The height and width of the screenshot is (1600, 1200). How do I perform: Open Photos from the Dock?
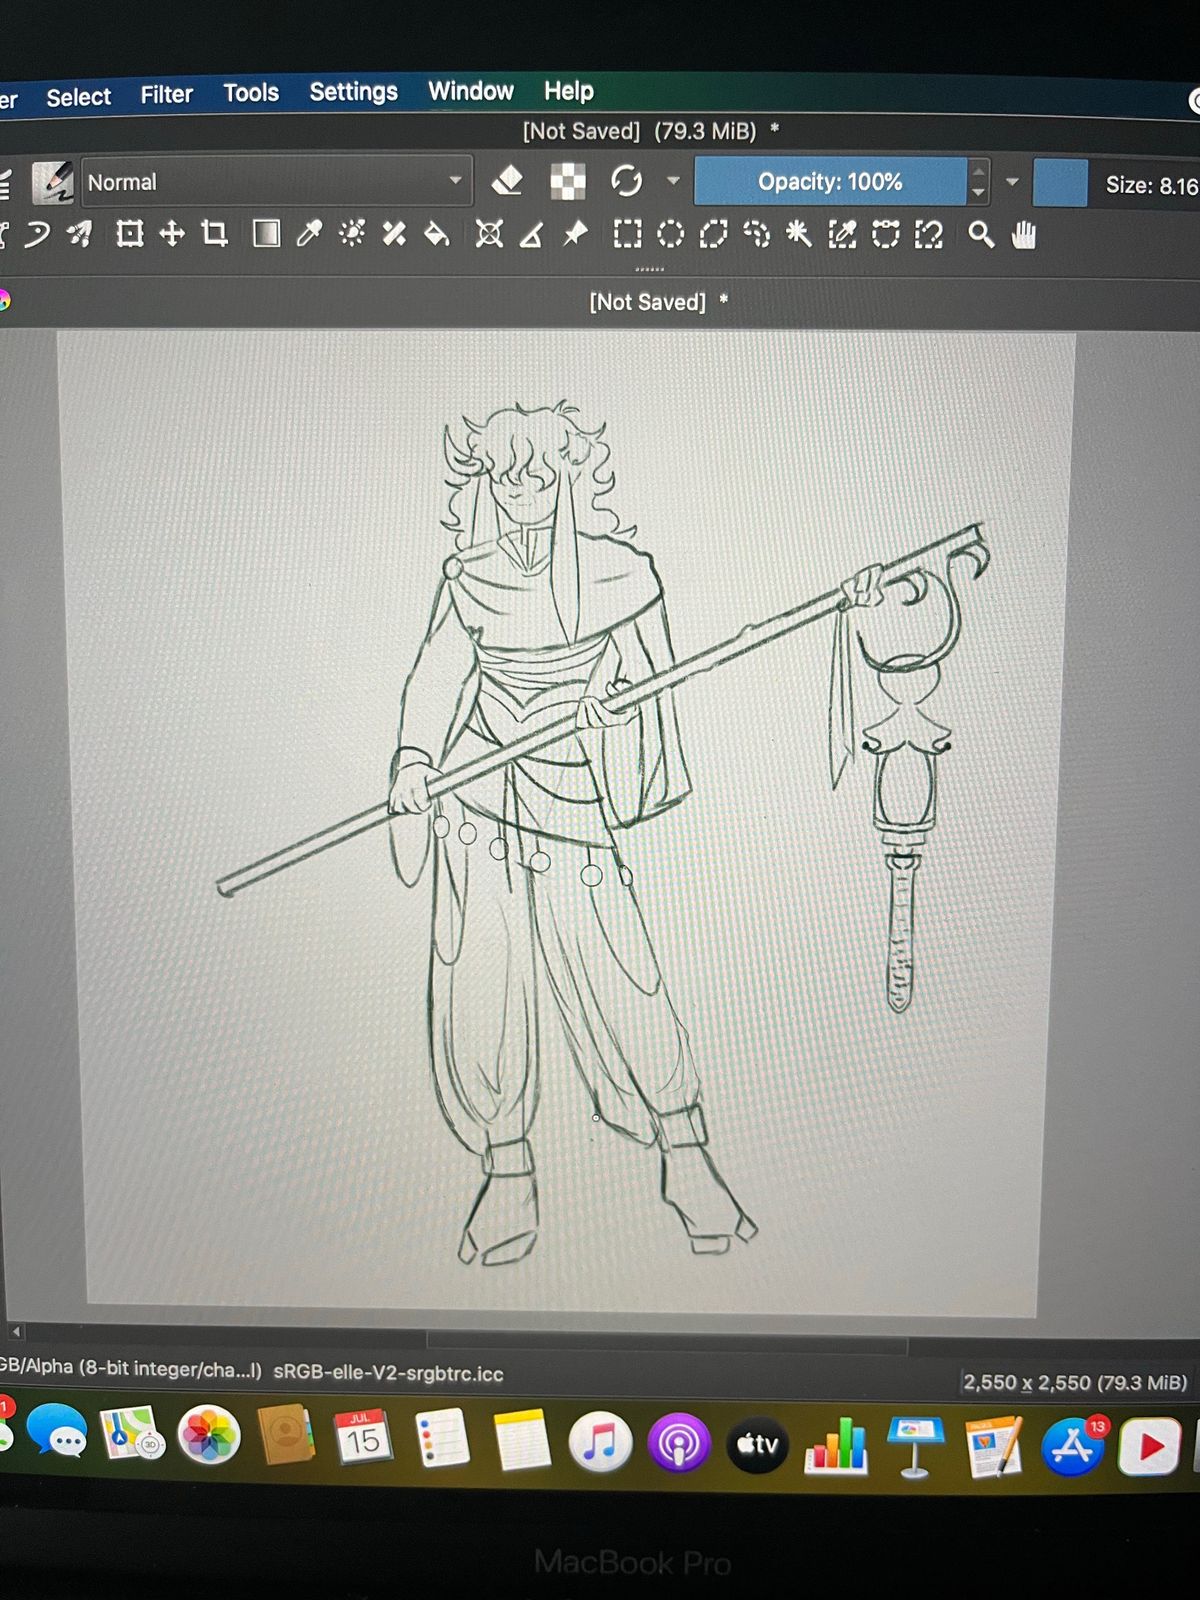[x=209, y=1435]
